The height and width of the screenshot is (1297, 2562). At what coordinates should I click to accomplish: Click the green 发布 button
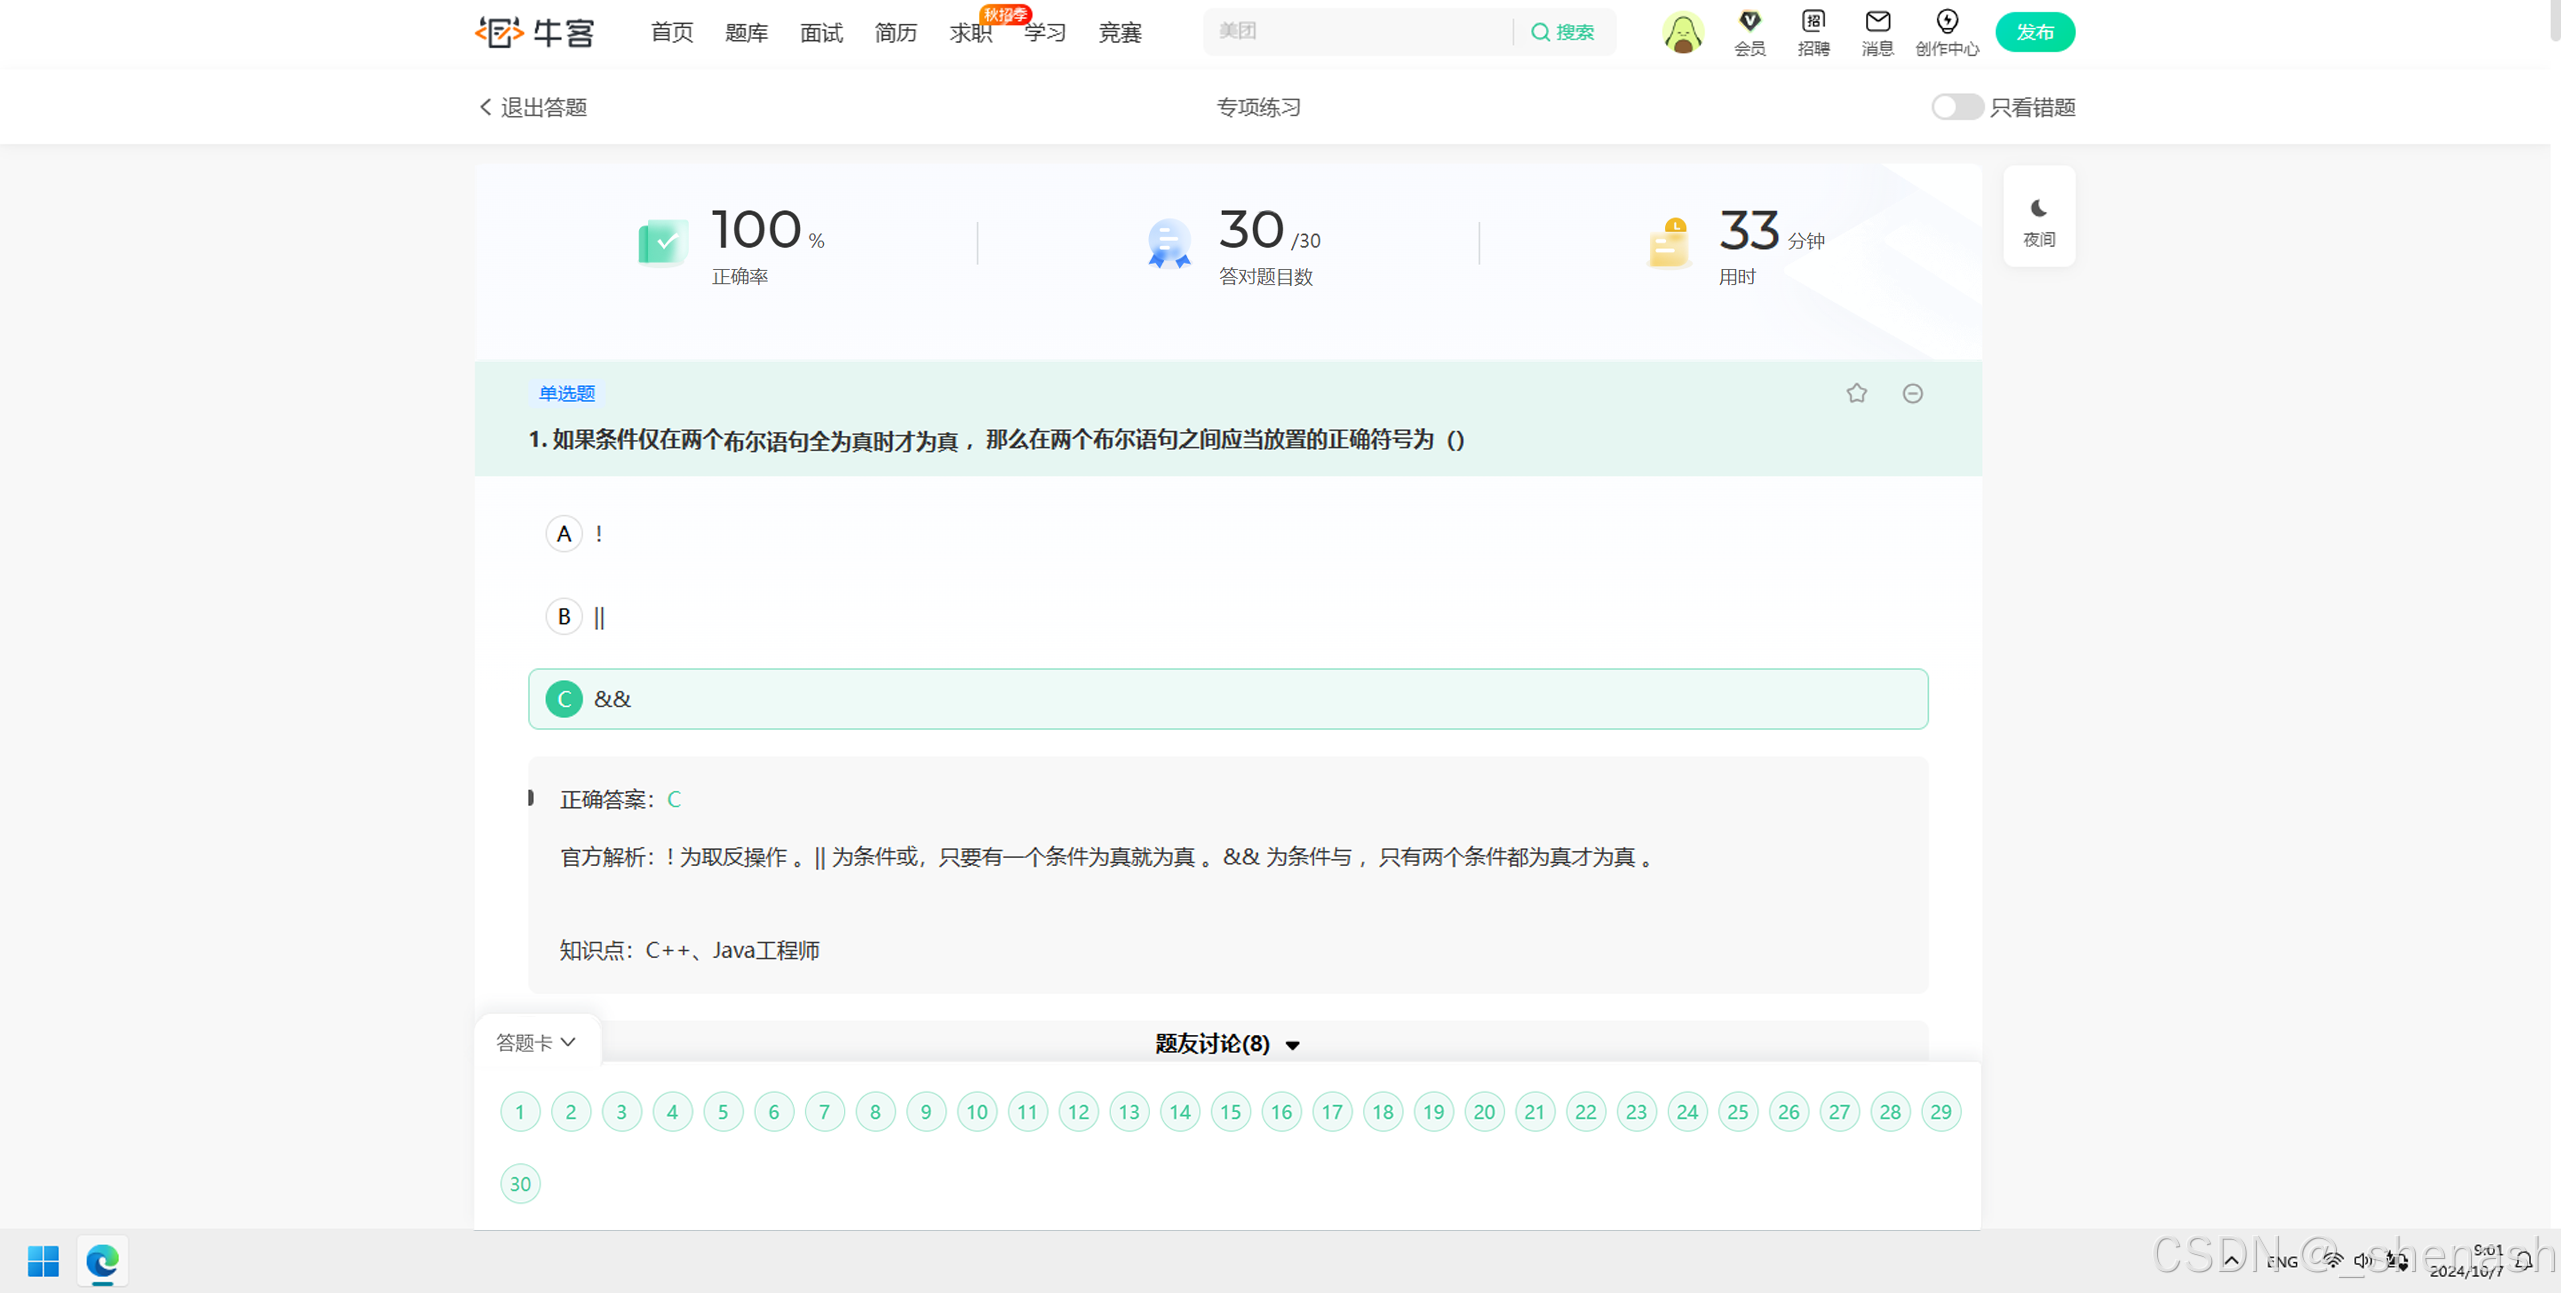click(2034, 32)
